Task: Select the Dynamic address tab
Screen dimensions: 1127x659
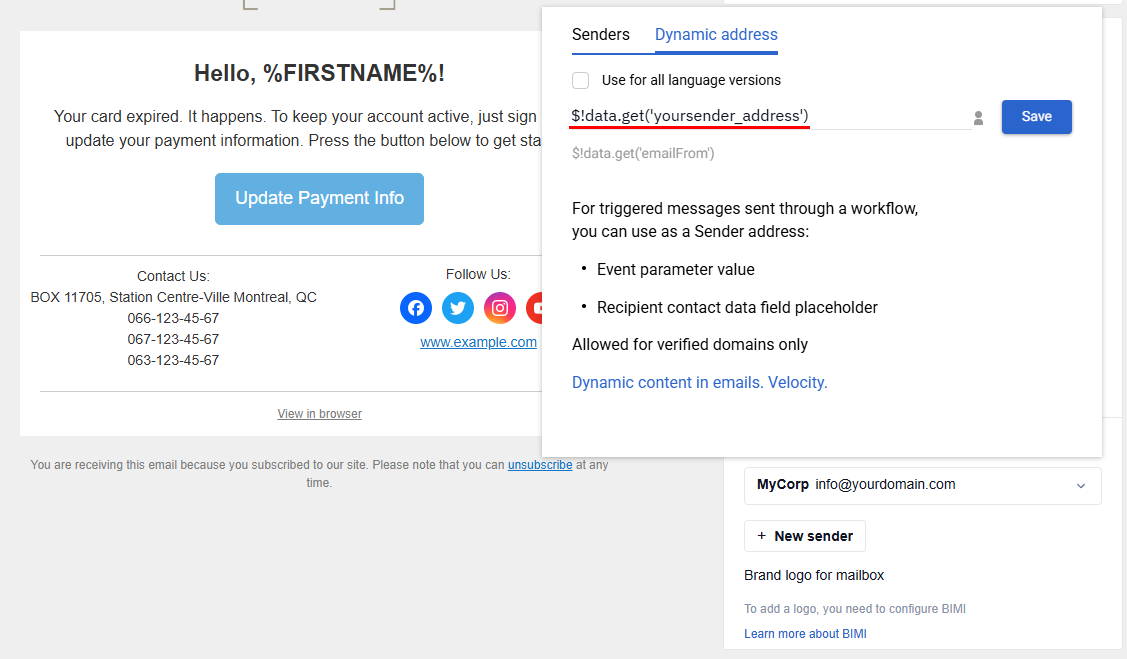Action: point(716,34)
